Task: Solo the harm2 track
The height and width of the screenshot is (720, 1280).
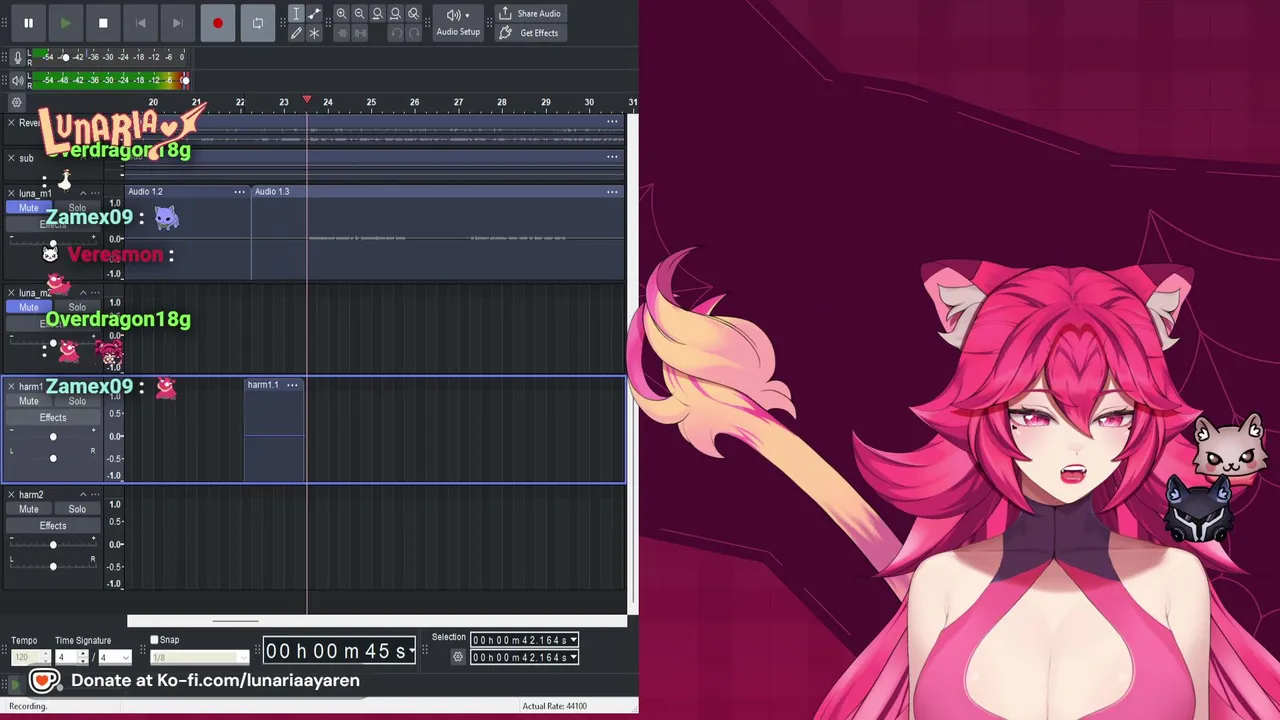Action: 77,510
